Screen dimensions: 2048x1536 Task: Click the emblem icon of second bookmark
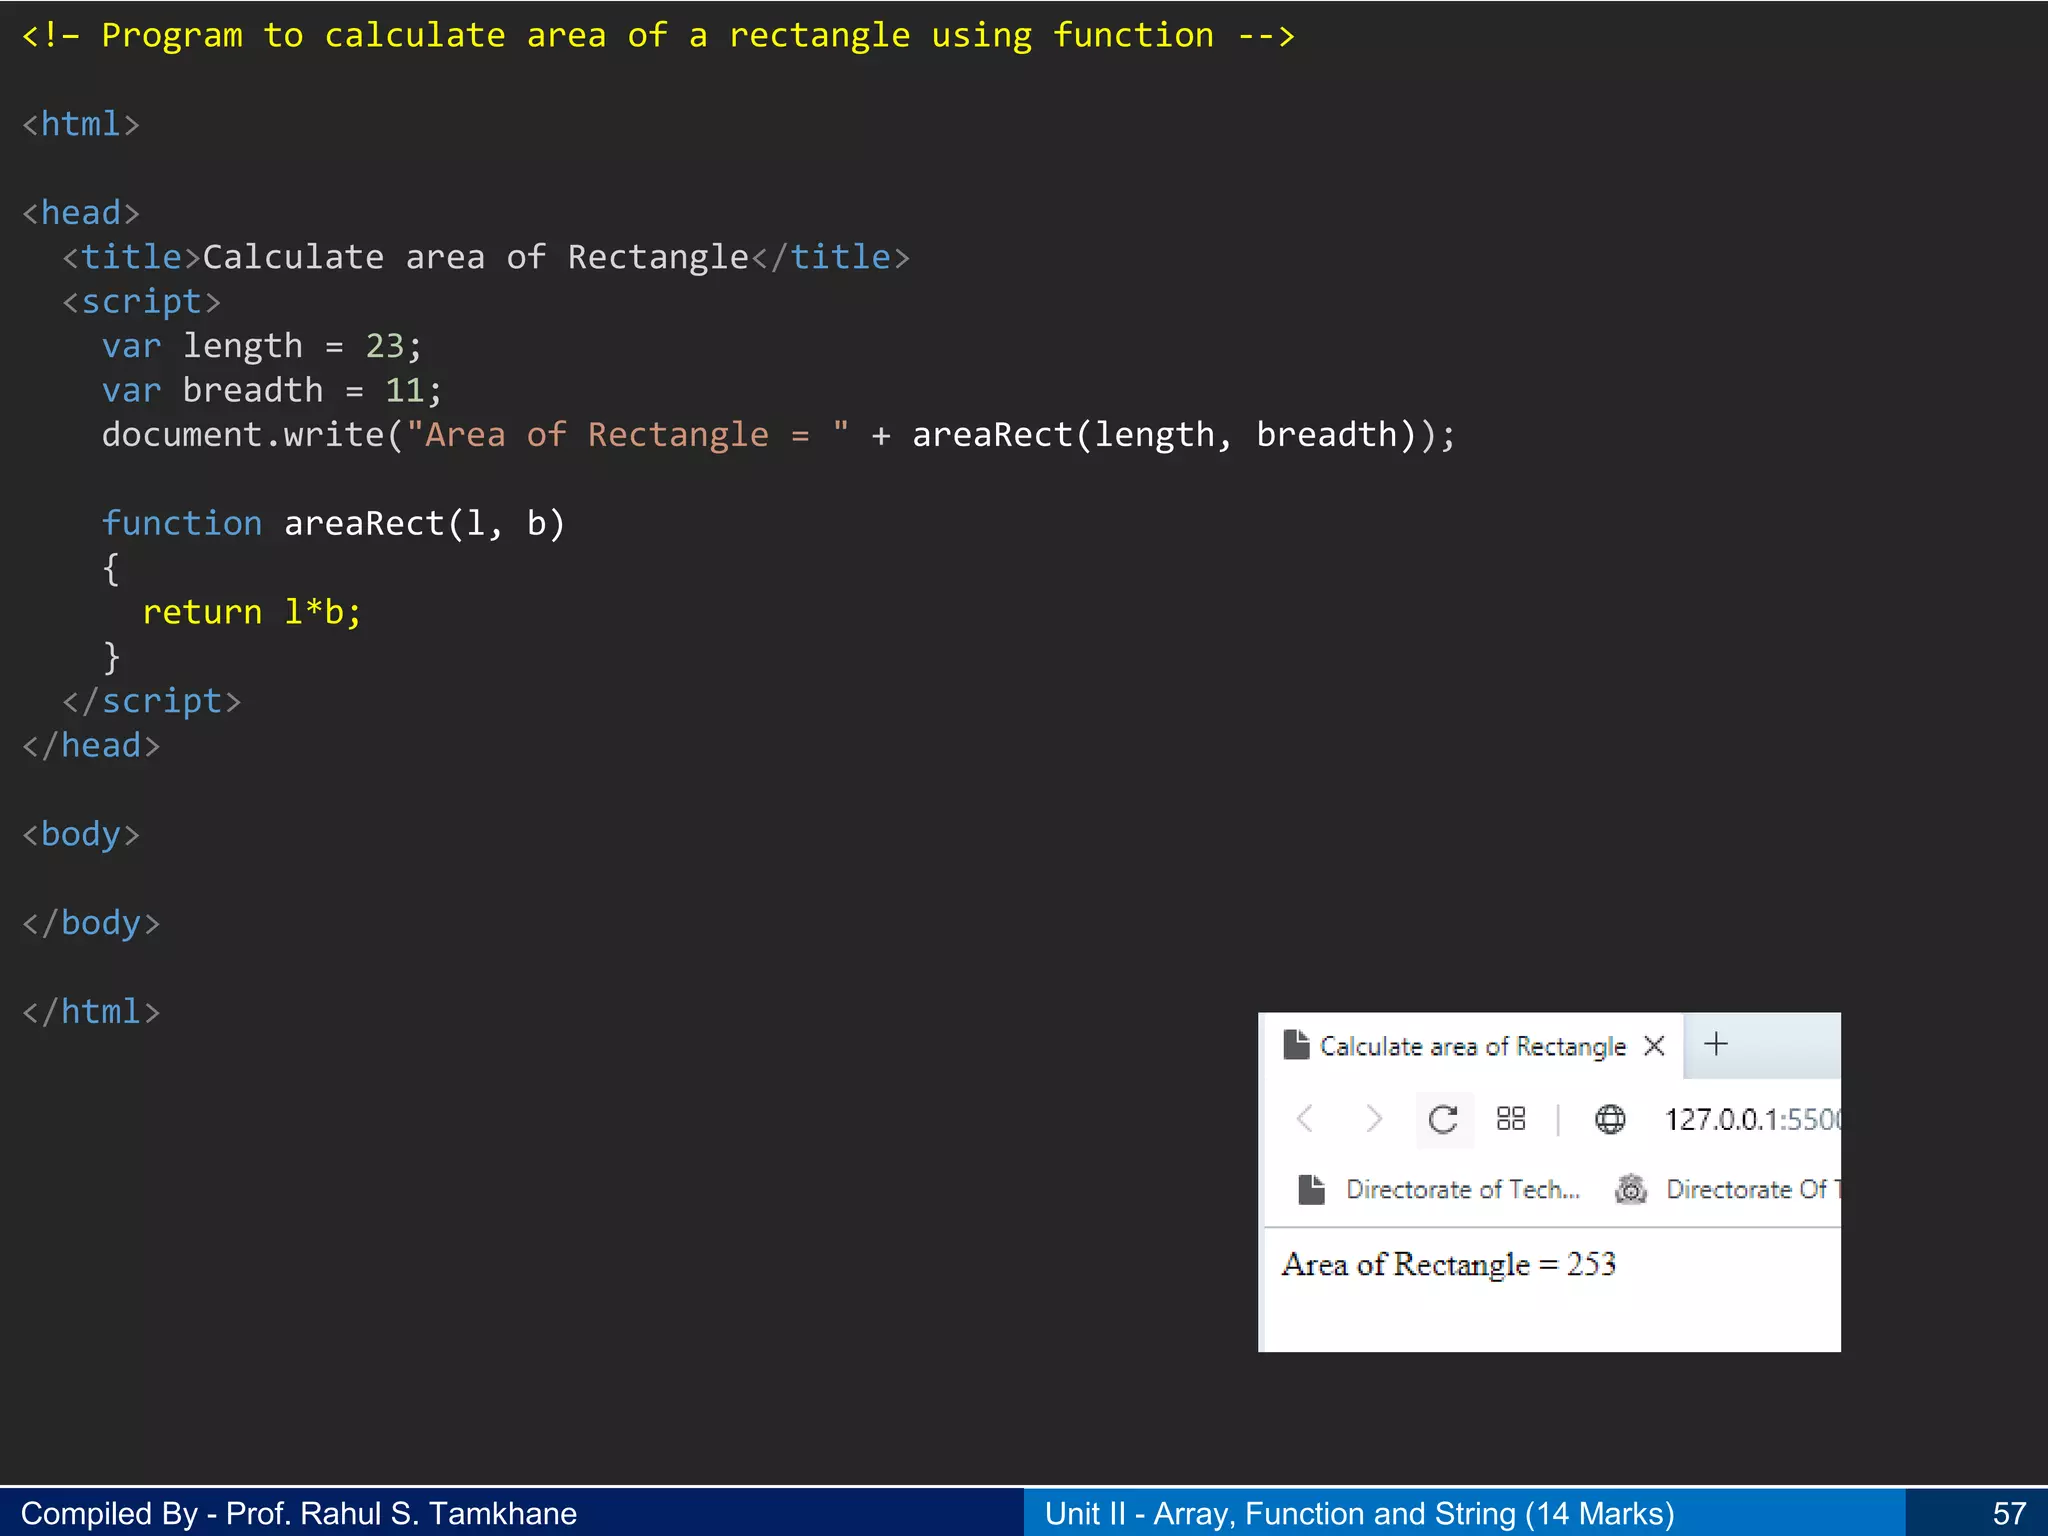point(1631,1189)
